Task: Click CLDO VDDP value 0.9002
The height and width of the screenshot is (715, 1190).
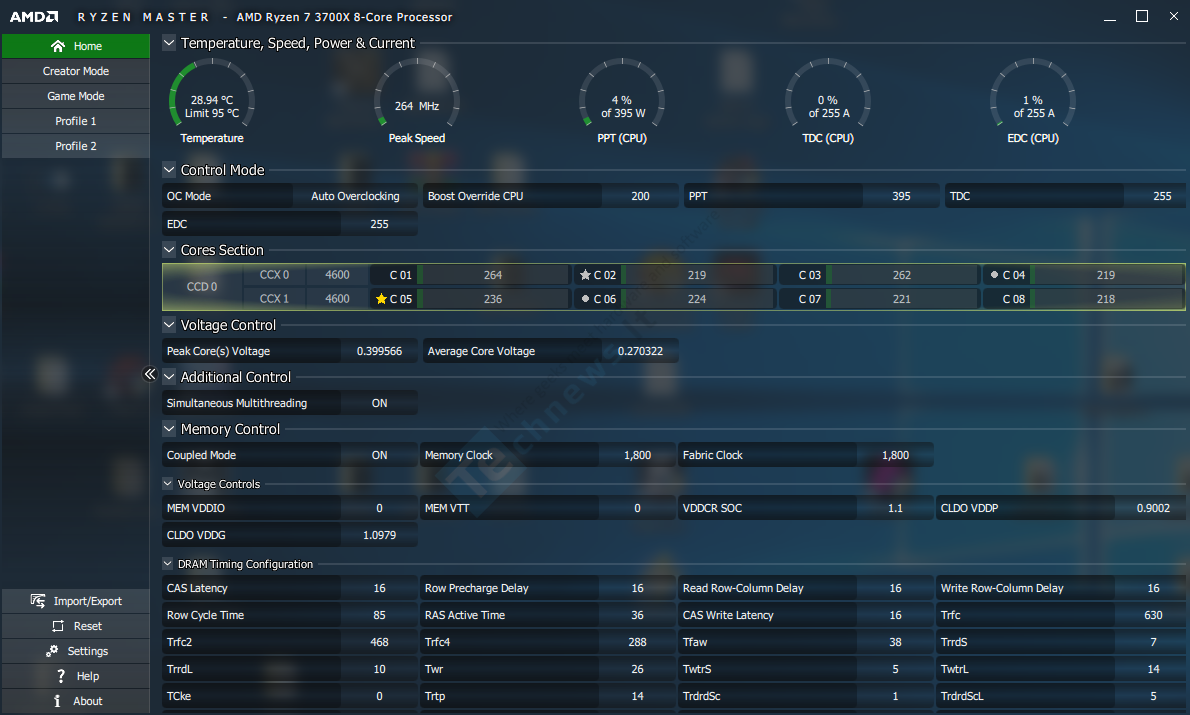Action: tap(1150, 509)
